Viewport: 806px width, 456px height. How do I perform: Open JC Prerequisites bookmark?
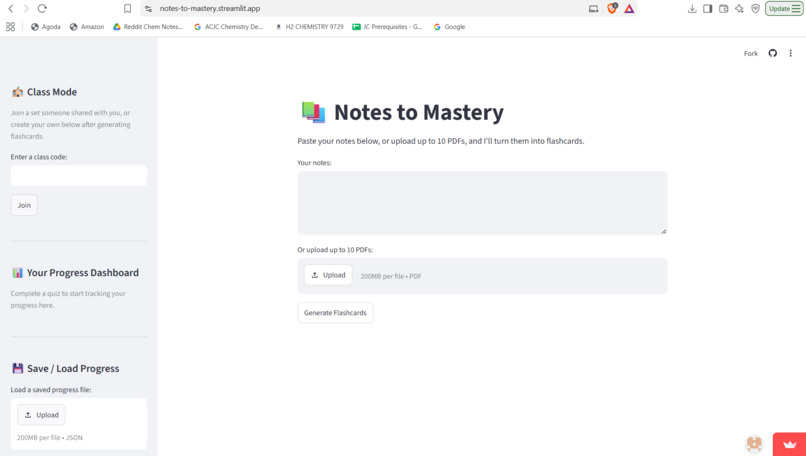(x=387, y=27)
